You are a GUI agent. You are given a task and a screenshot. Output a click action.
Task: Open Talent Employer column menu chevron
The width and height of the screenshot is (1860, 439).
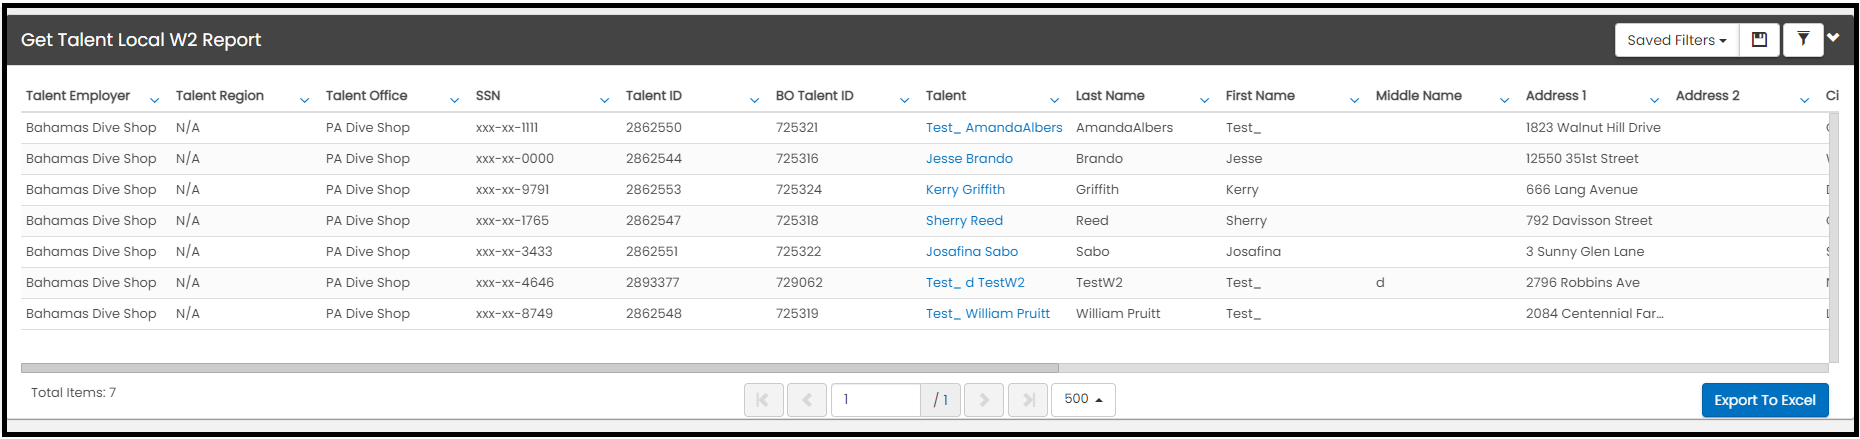(154, 100)
